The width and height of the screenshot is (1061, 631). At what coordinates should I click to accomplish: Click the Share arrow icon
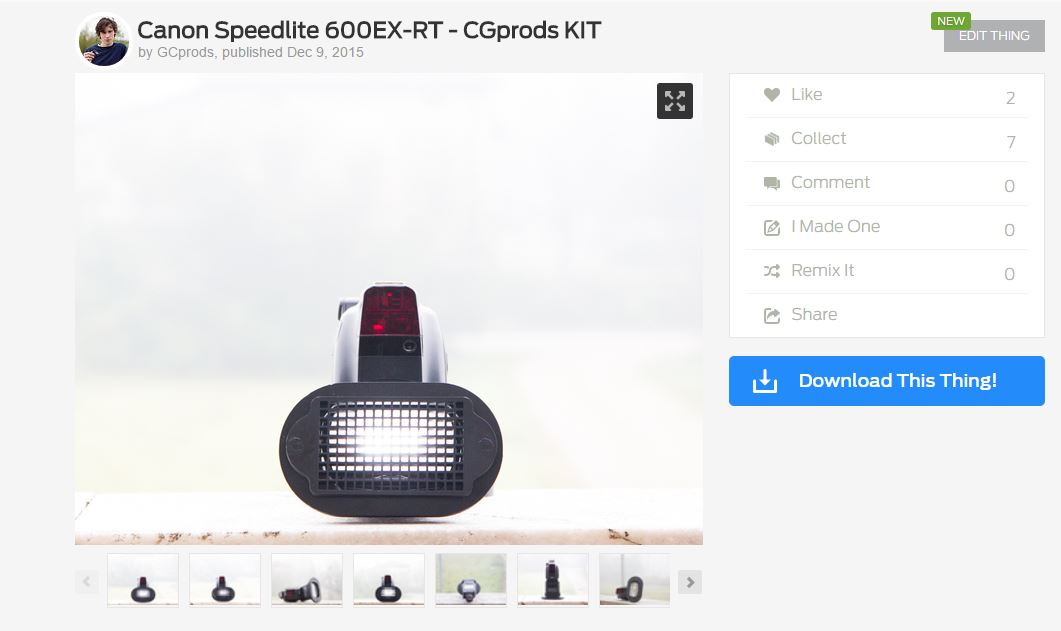[x=771, y=315]
